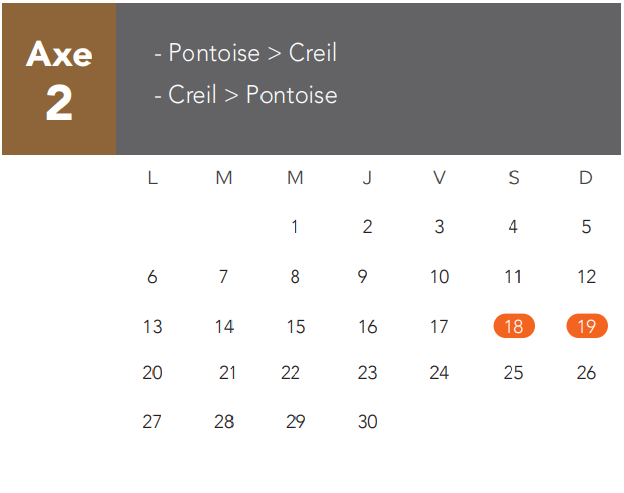
Task: Select date 24 in the calendar
Action: [x=440, y=373]
